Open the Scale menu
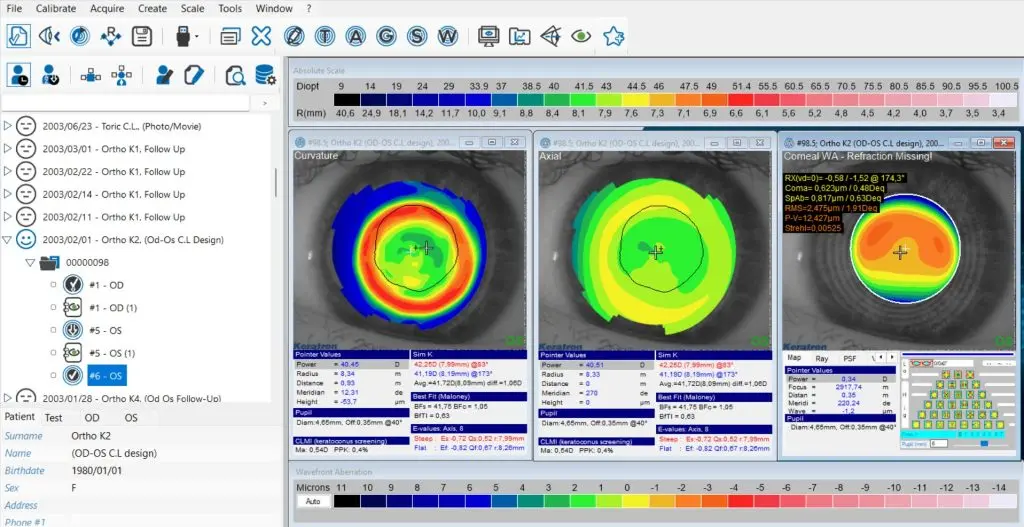Image resolution: width=1024 pixels, height=527 pixels. (193, 8)
